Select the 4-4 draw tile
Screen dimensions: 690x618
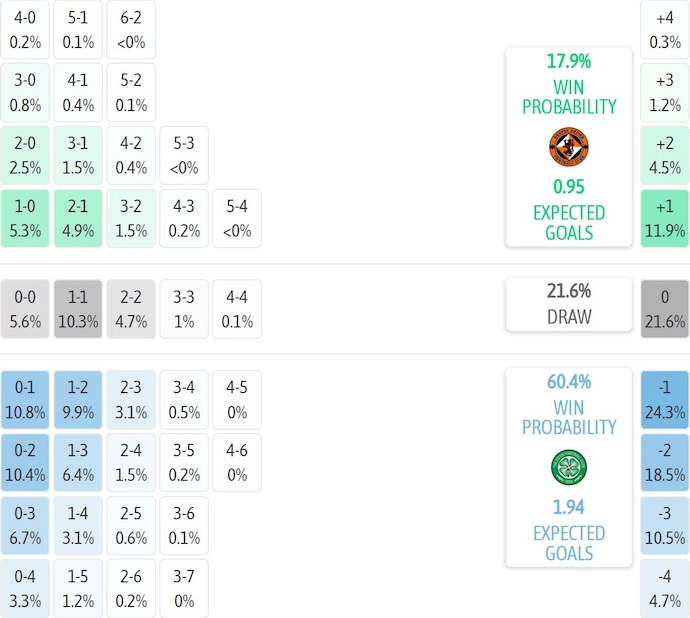pyautogui.click(x=237, y=309)
